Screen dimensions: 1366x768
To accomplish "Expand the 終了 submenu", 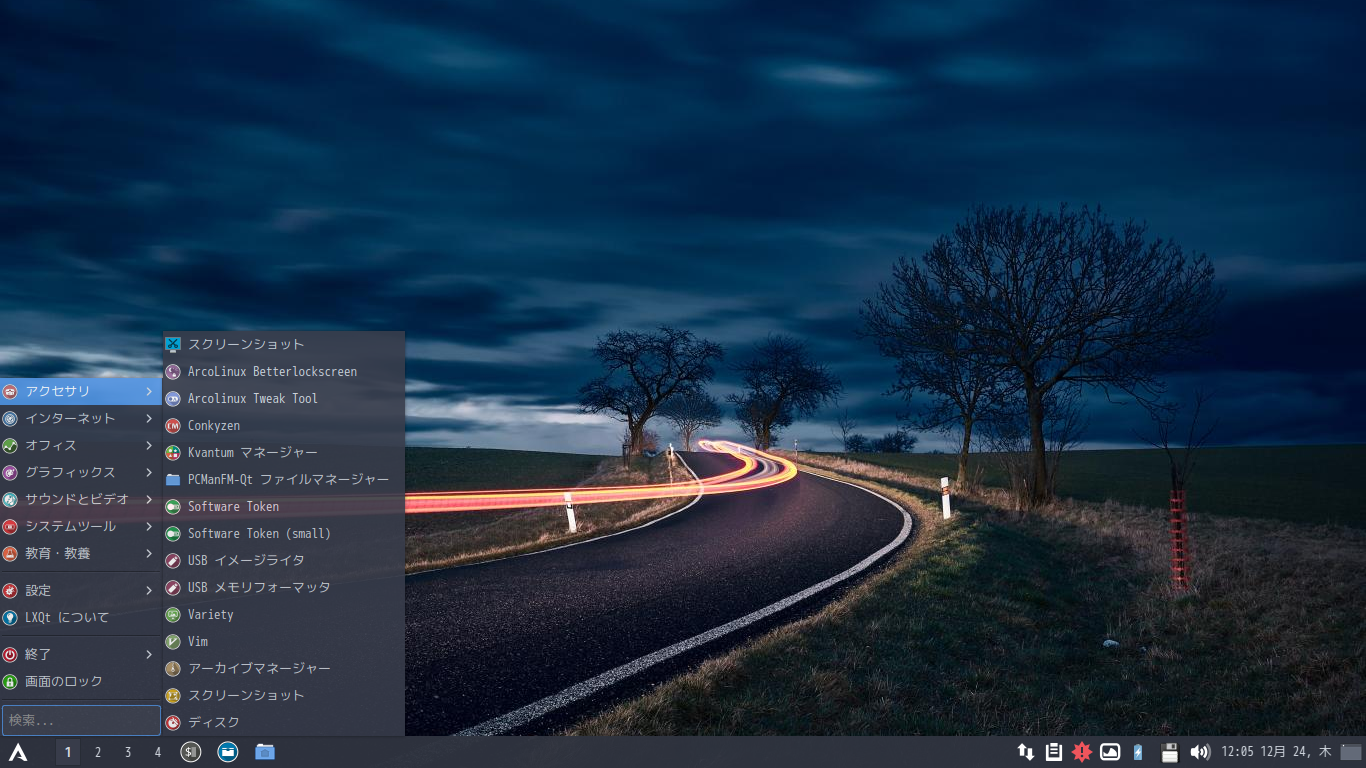I will click(x=80, y=654).
